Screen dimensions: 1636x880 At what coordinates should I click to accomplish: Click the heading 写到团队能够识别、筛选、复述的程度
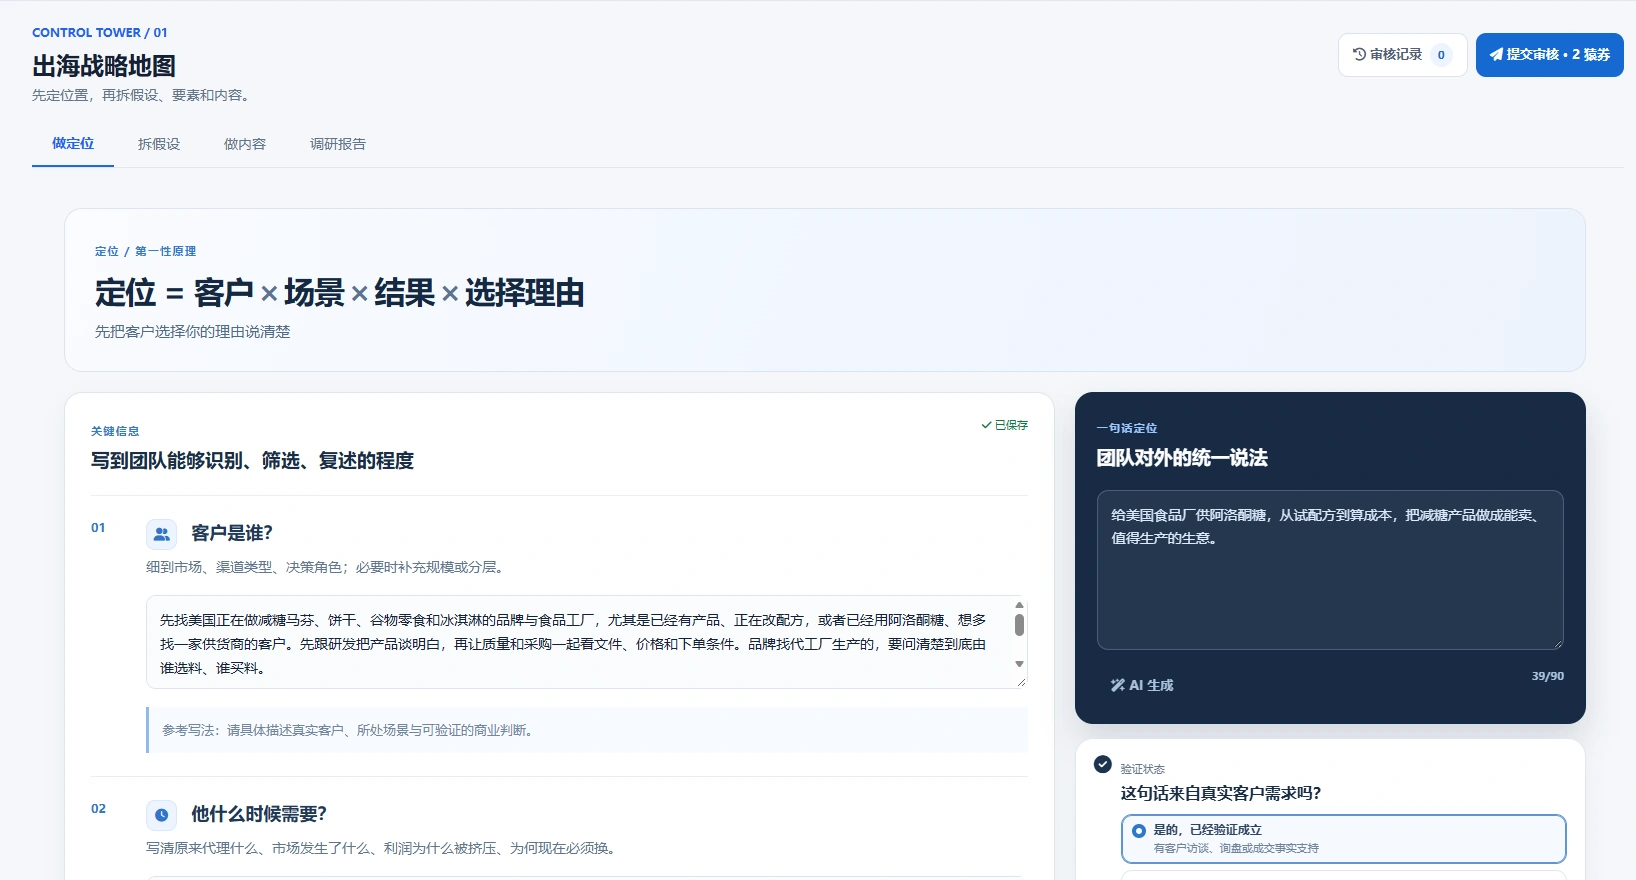click(x=252, y=460)
